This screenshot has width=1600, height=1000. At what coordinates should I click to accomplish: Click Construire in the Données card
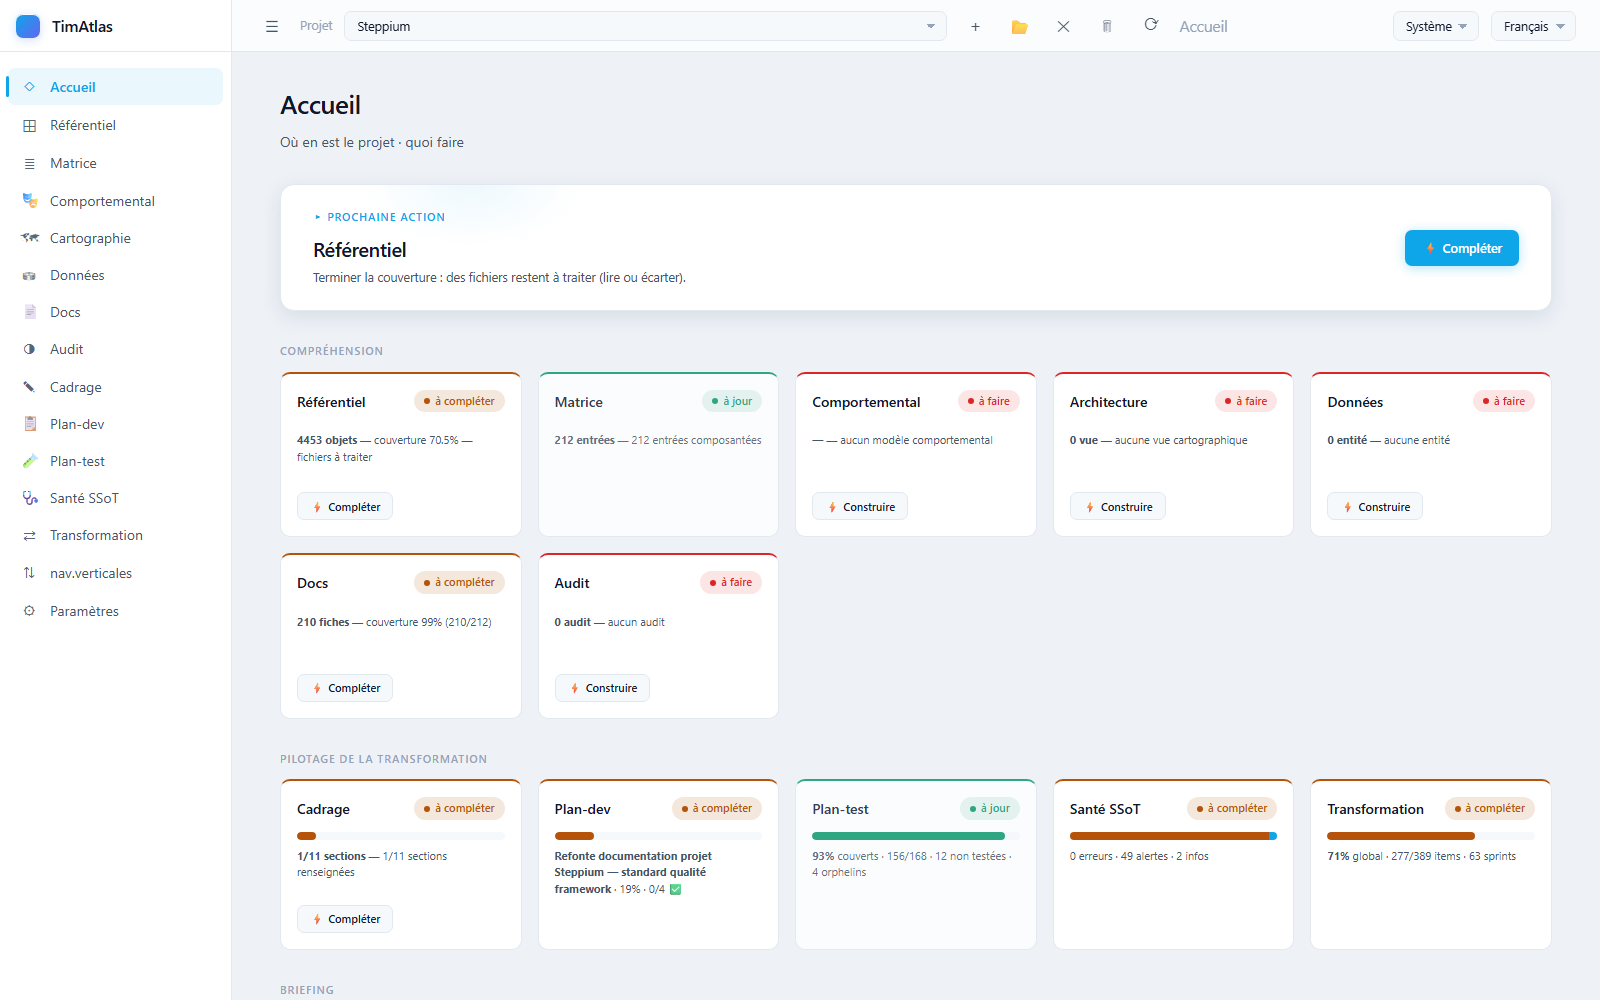[1375, 507]
